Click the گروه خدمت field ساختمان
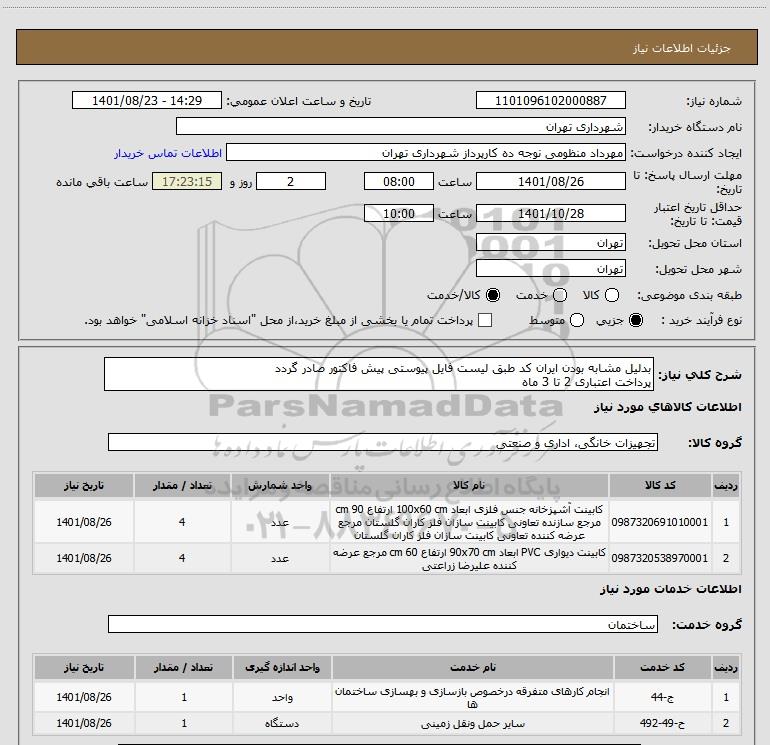770x745 pixels. pyautogui.click(x=383, y=624)
